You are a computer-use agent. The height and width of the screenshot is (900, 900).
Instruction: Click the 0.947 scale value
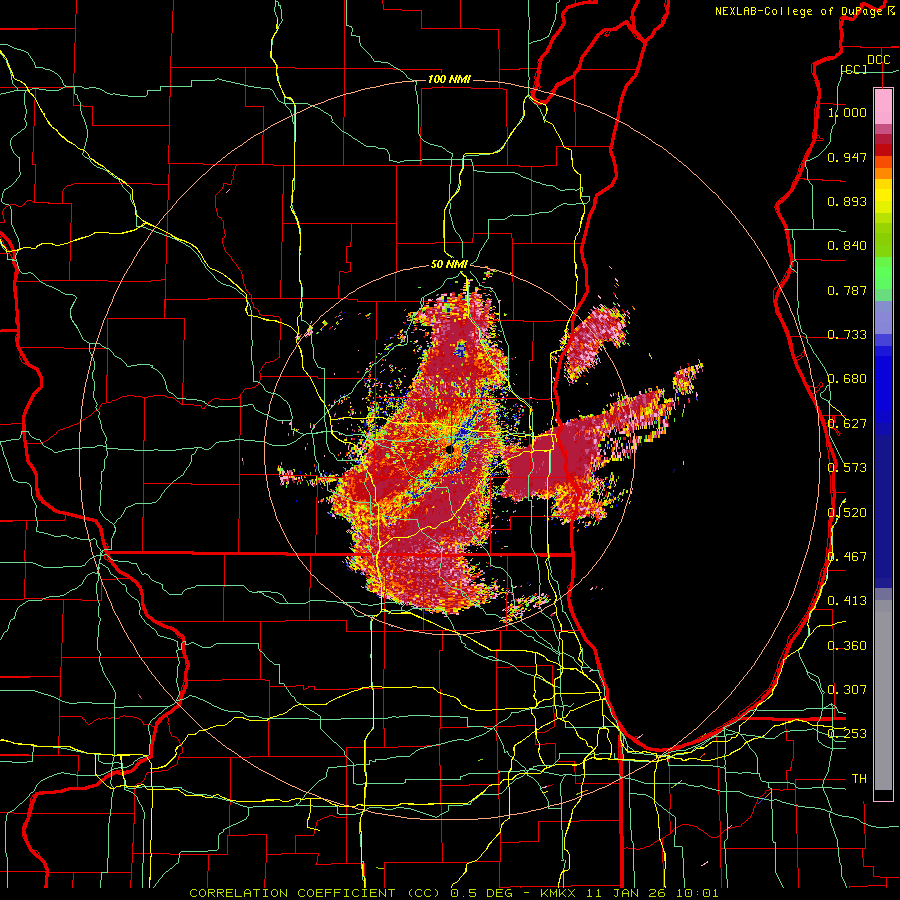tap(847, 157)
